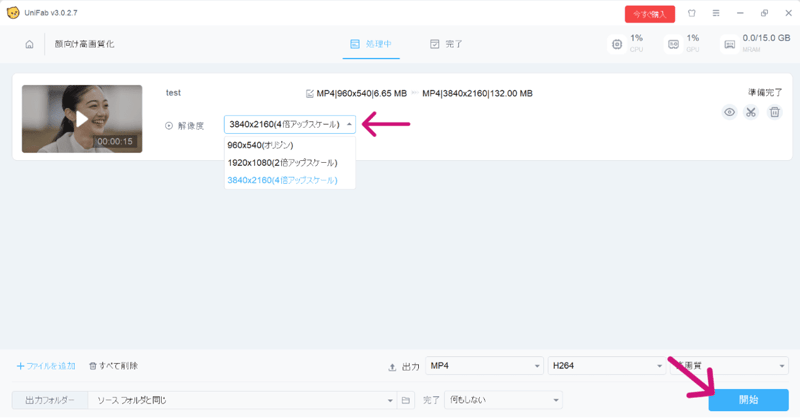Image resolution: width=800 pixels, height=418 pixels.
Task: Click the test file name
Action: [173, 93]
